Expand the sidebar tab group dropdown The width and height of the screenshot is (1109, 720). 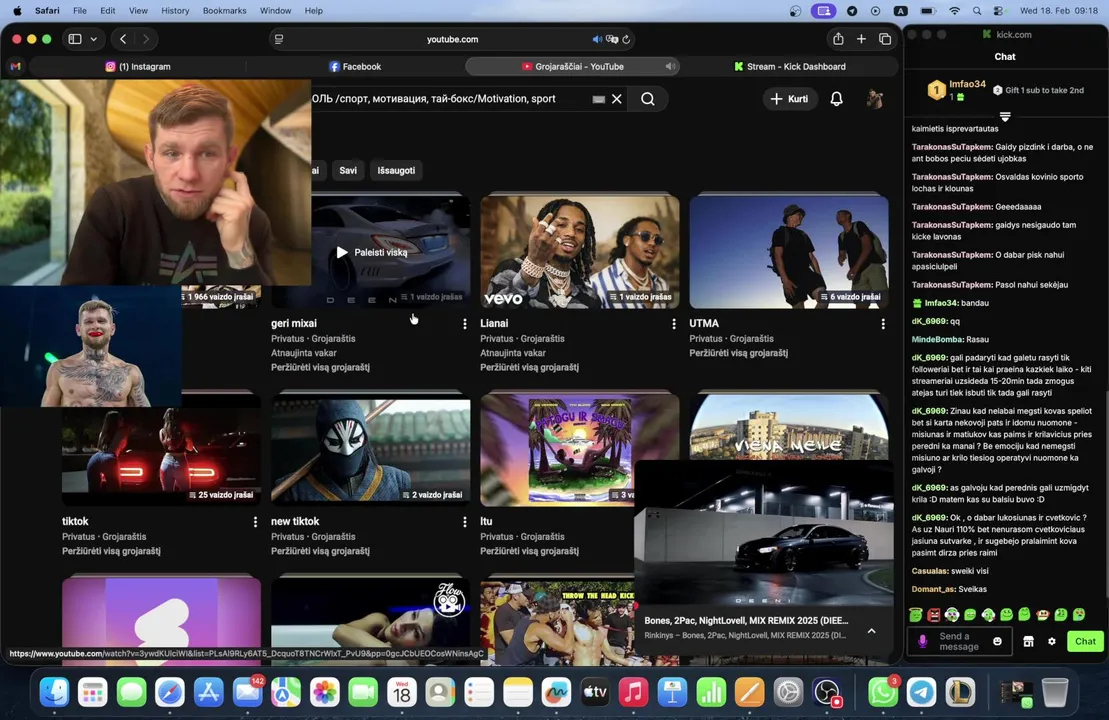[x=93, y=39]
